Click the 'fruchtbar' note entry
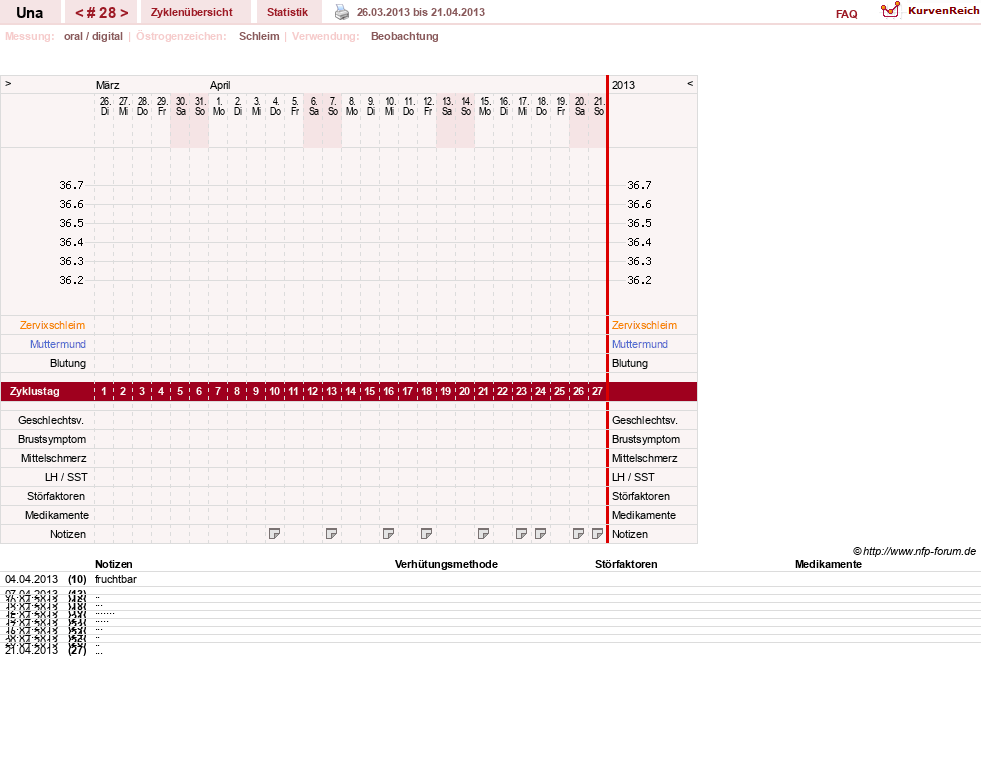The height and width of the screenshot is (763, 981). [x=116, y=579]
